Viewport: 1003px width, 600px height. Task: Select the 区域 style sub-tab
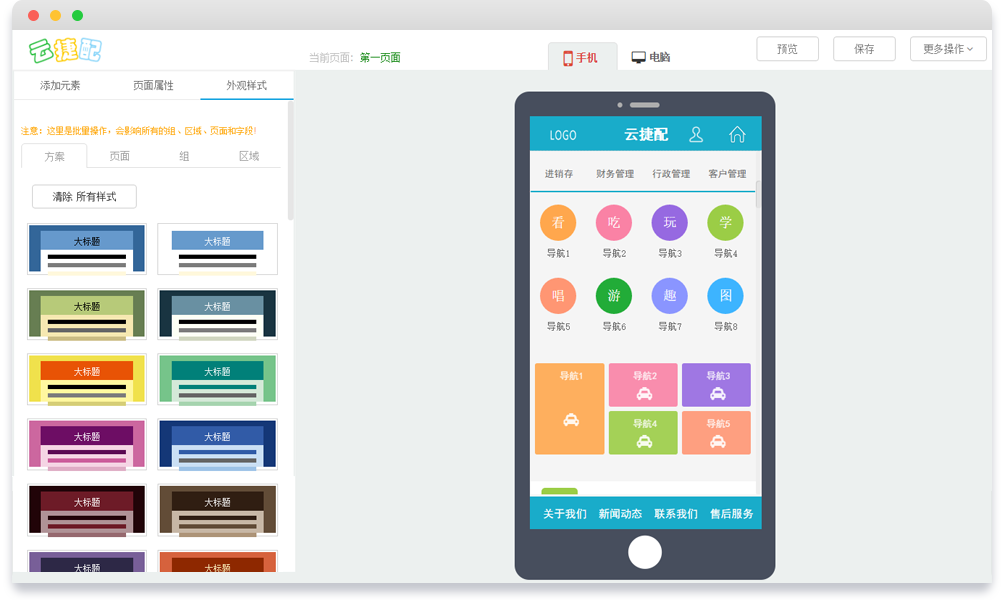coord(249,156)
